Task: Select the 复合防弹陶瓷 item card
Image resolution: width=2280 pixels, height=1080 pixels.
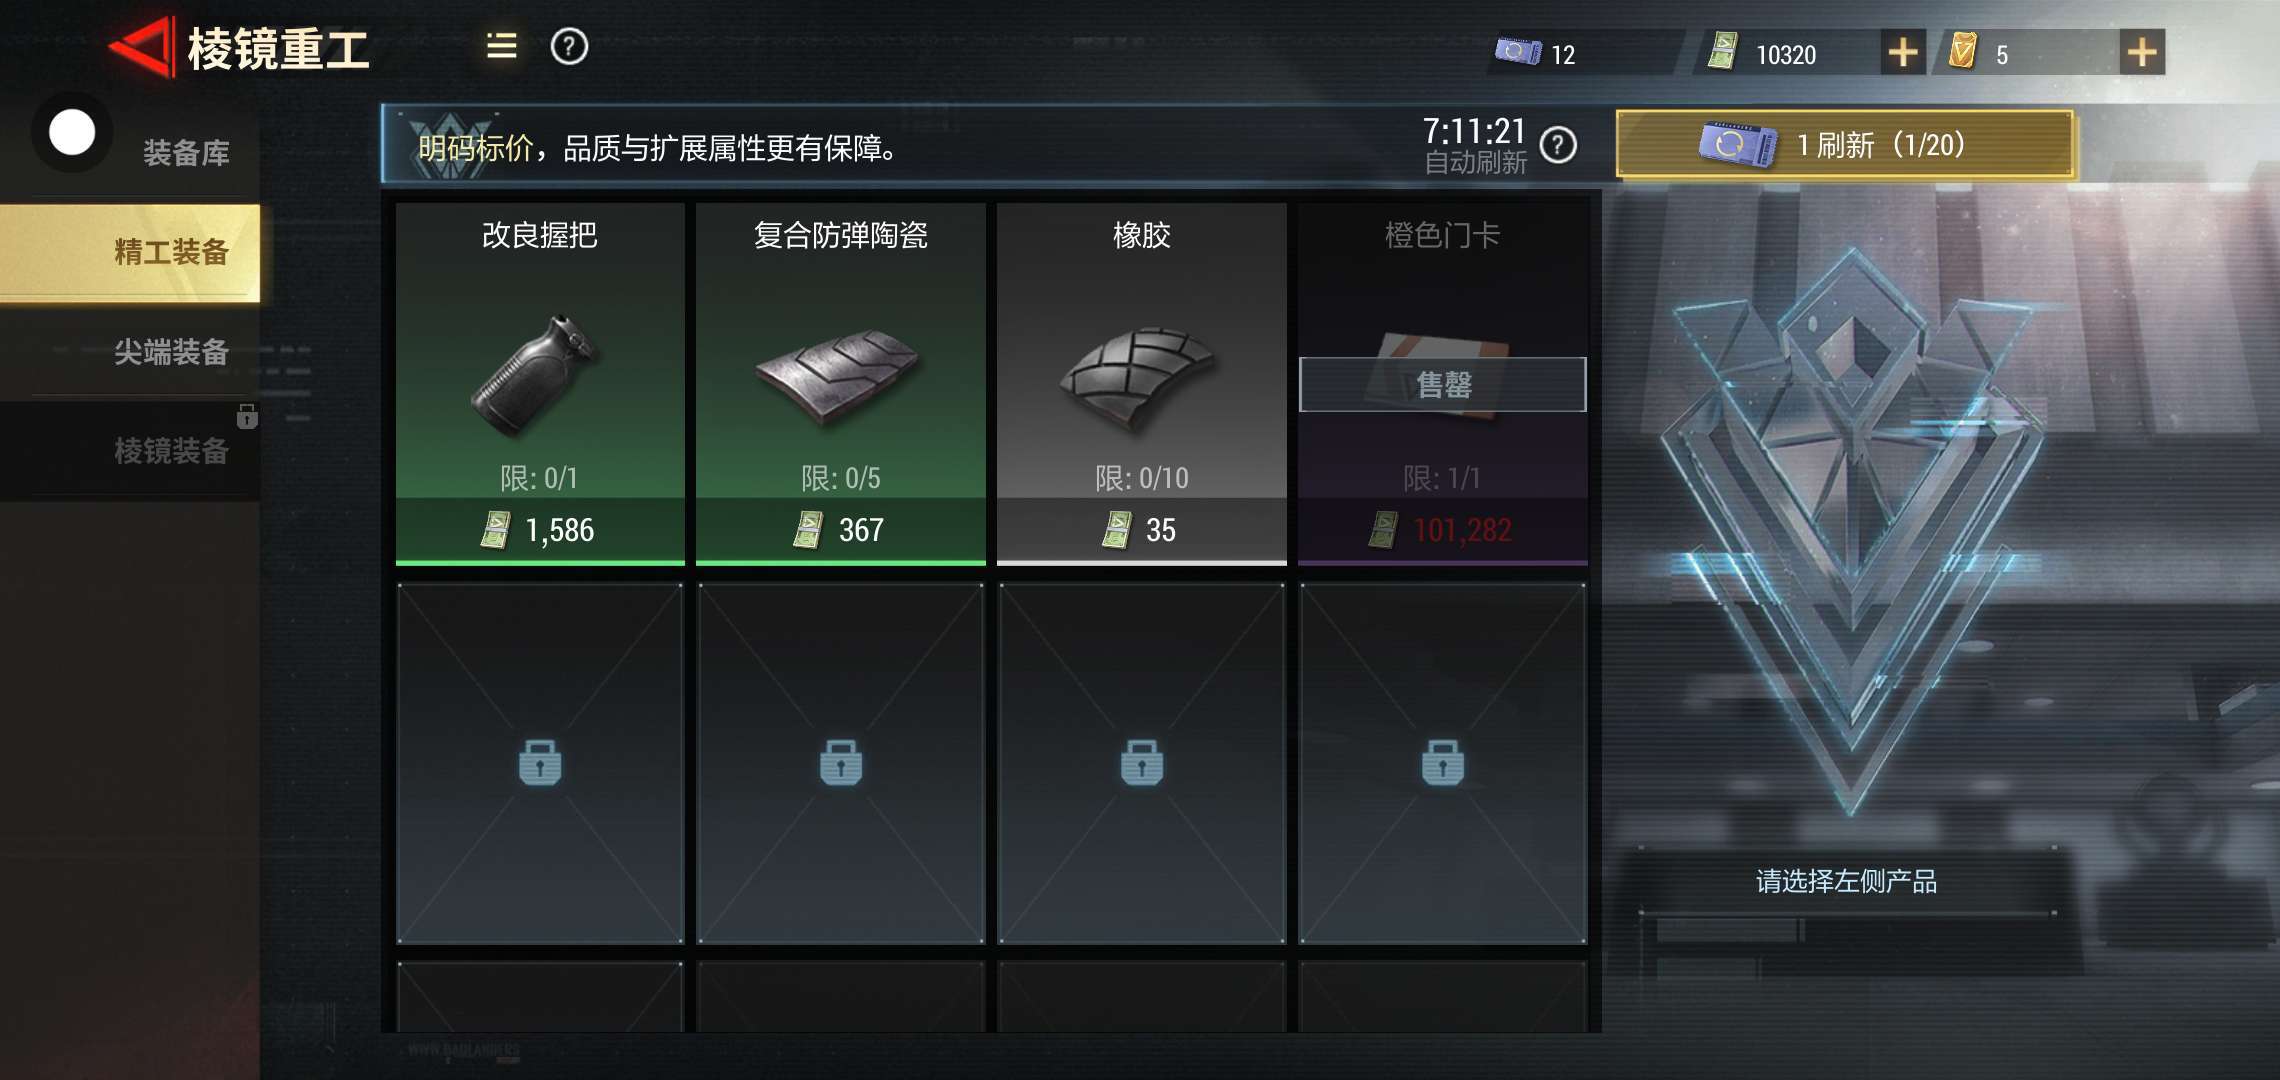Action: 841,383
